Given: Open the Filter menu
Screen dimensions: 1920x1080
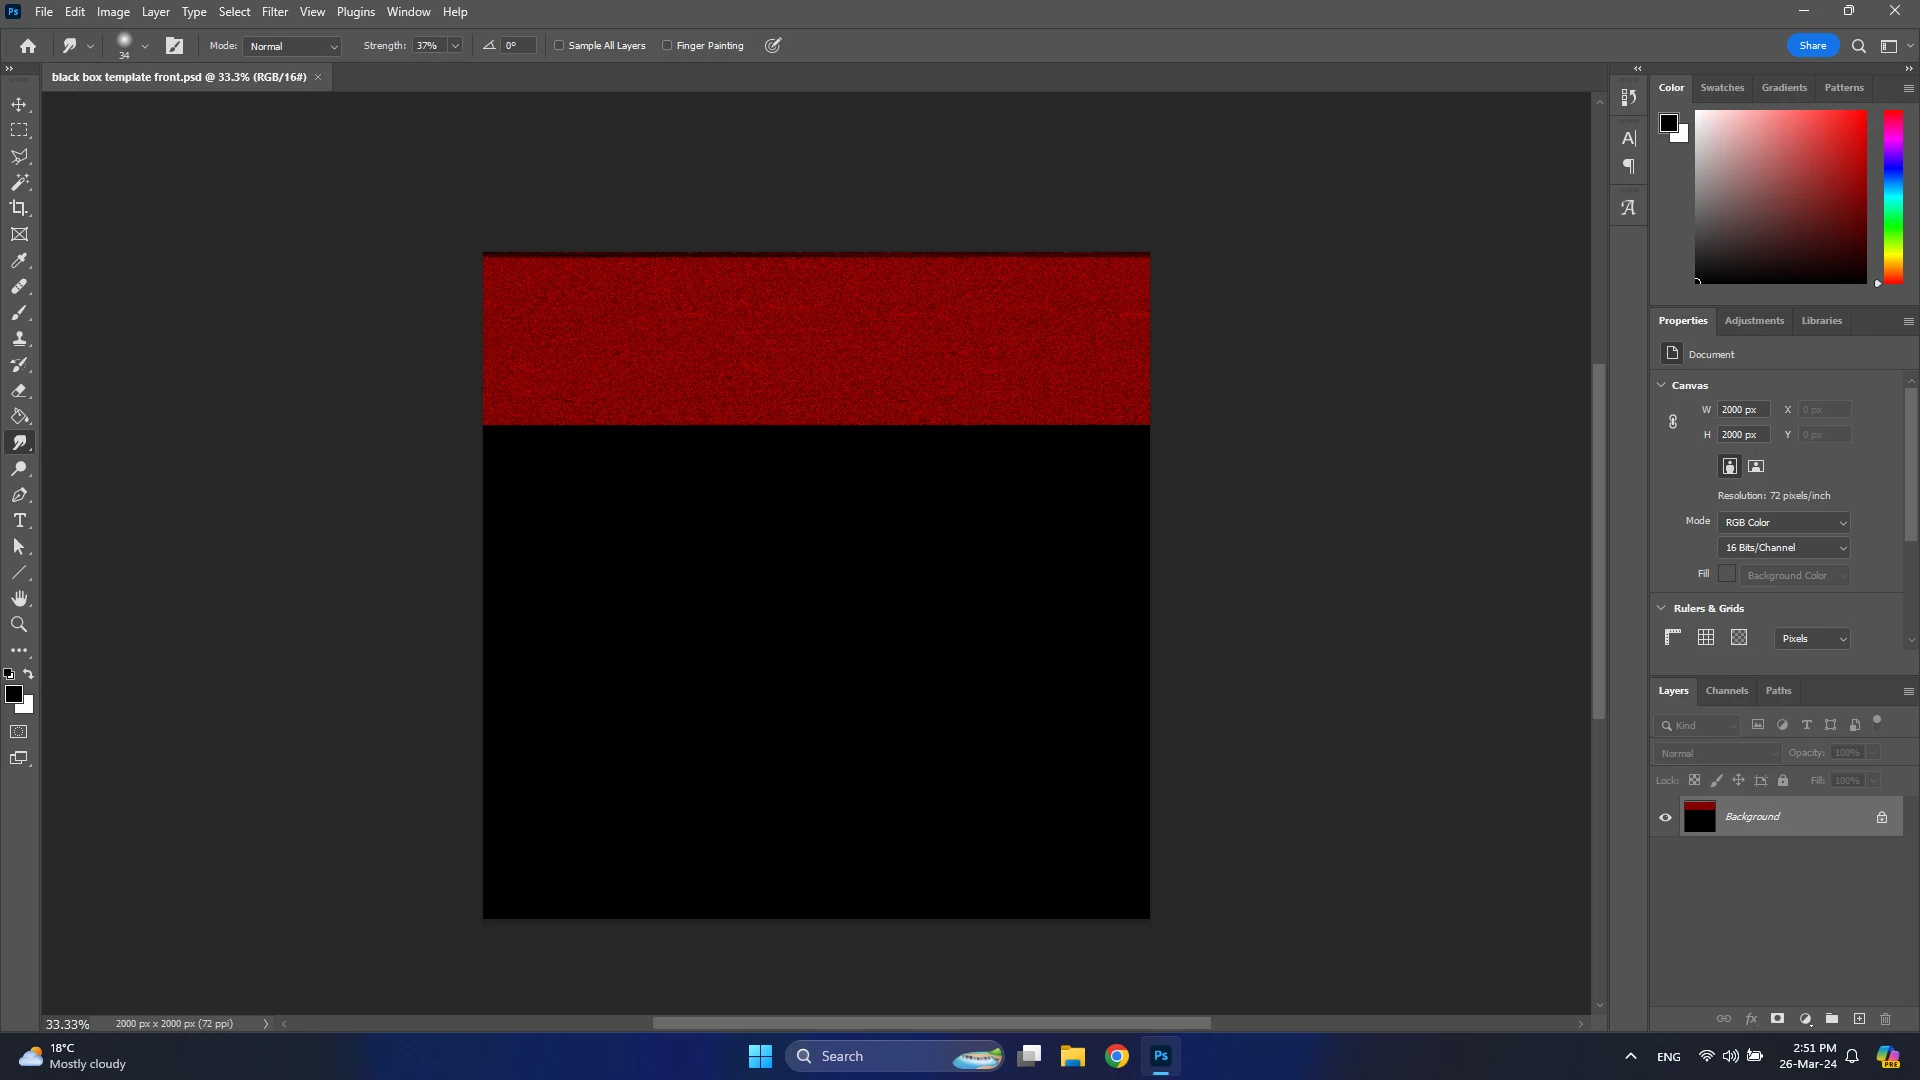Looking at the screenshot, I should [274, 12].
